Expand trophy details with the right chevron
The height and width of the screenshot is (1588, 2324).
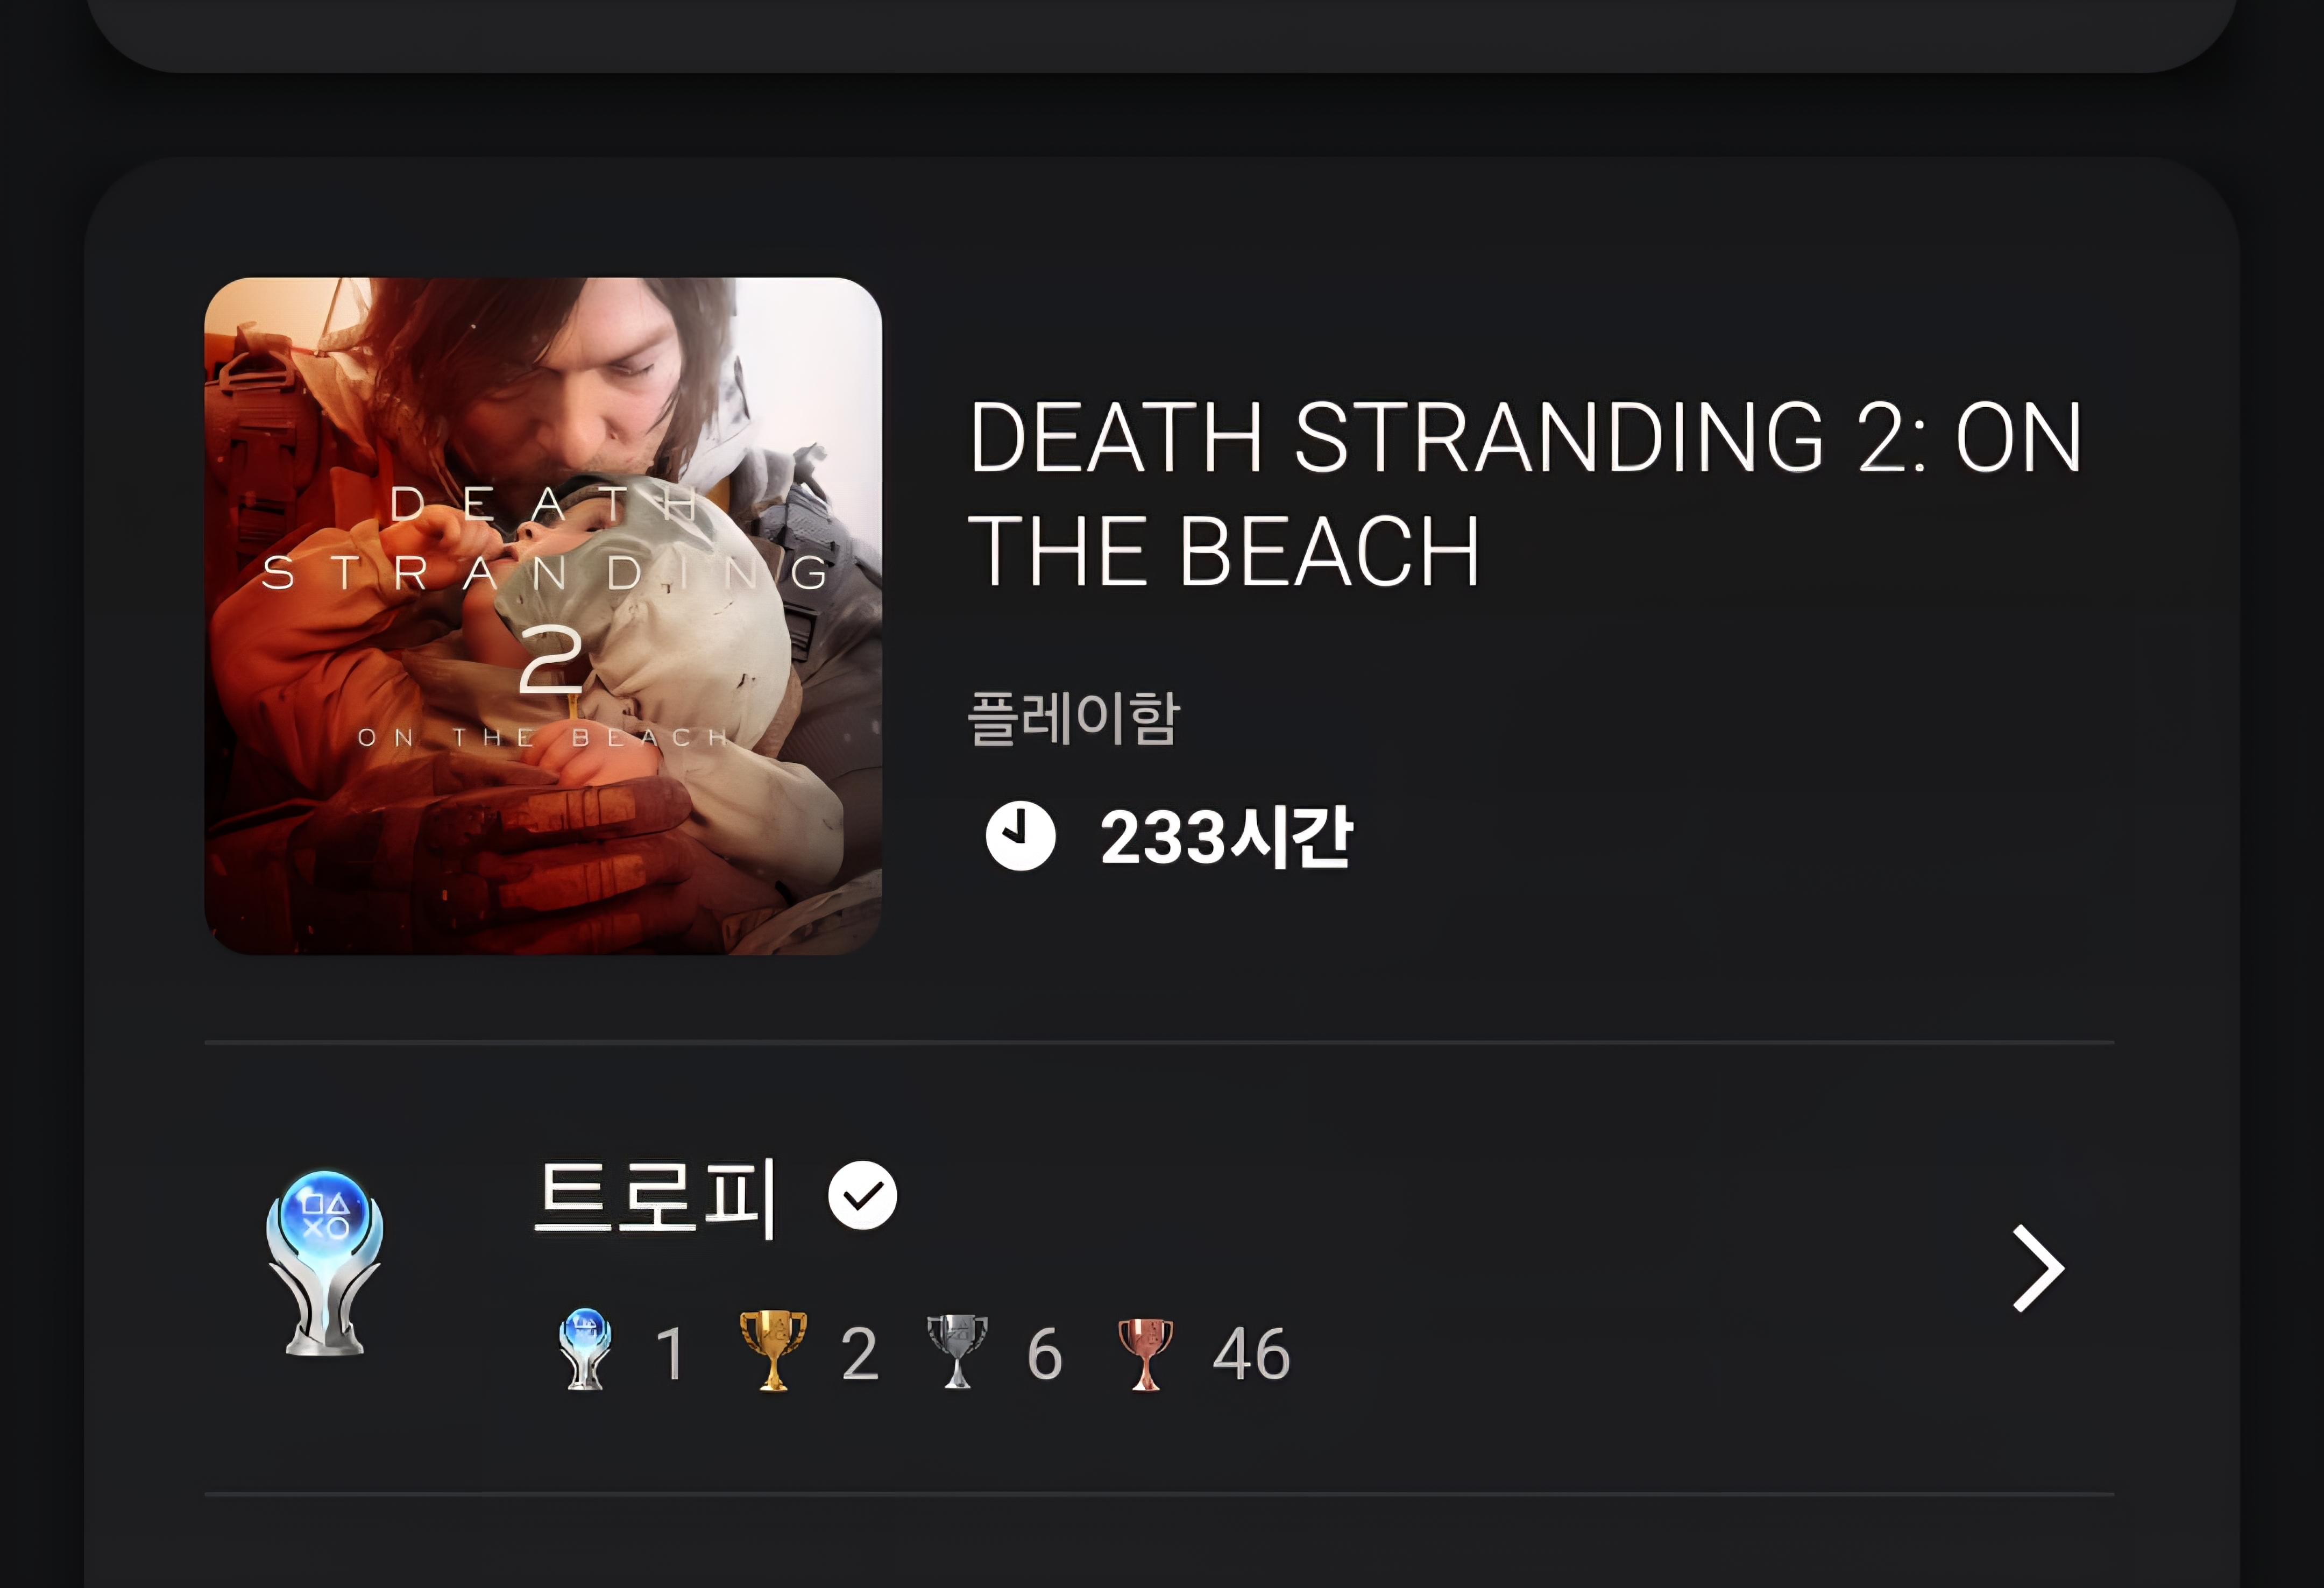point(2037,1267)
